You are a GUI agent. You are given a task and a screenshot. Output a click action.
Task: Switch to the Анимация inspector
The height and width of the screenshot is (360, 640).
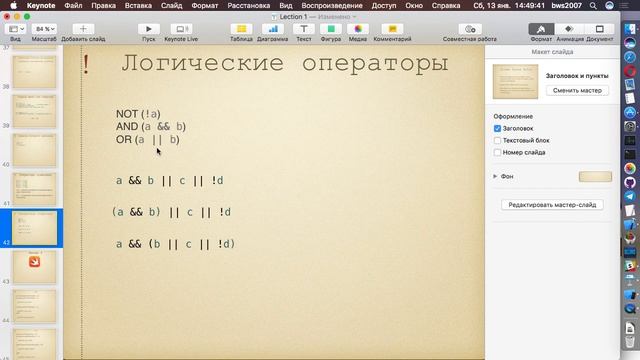tap(569, 29)
